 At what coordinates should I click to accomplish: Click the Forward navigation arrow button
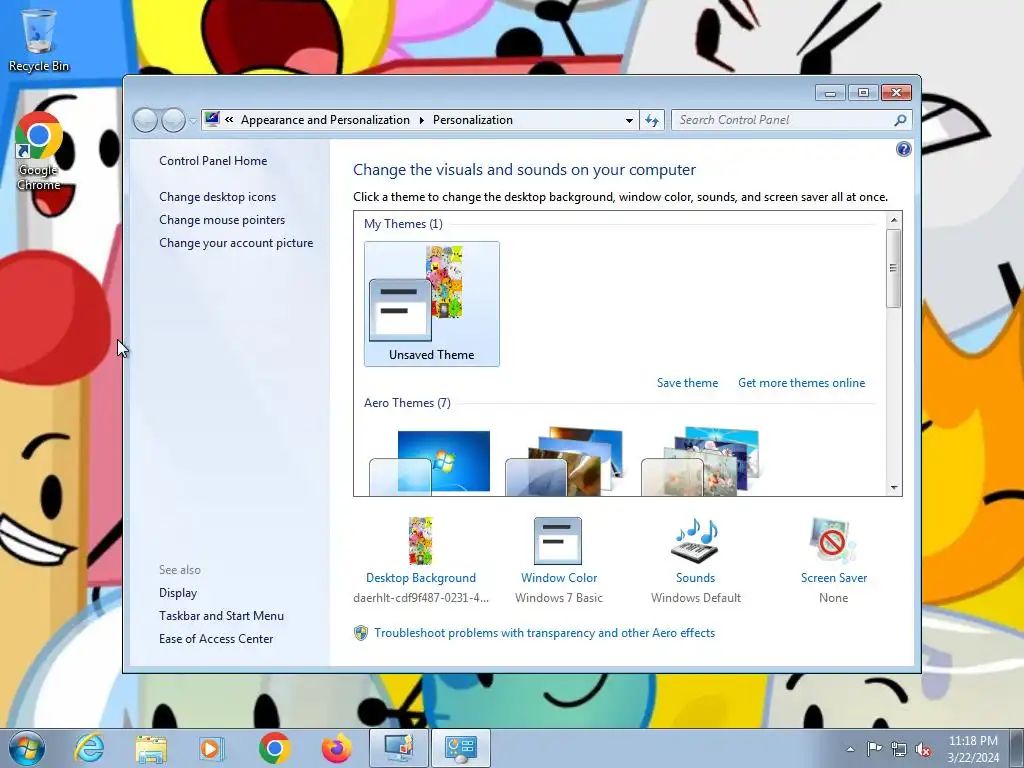point(173,120)
